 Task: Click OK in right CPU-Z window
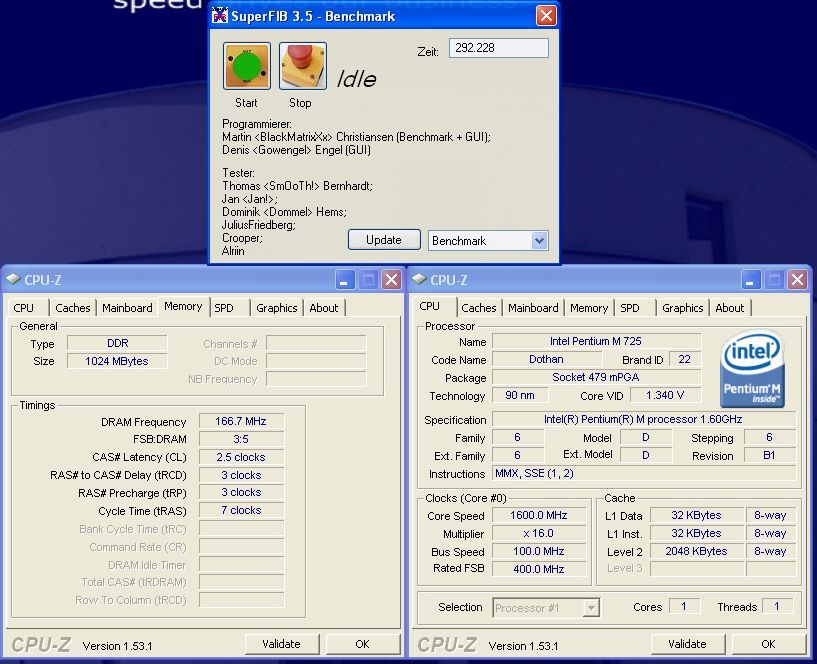click(768, 644)
